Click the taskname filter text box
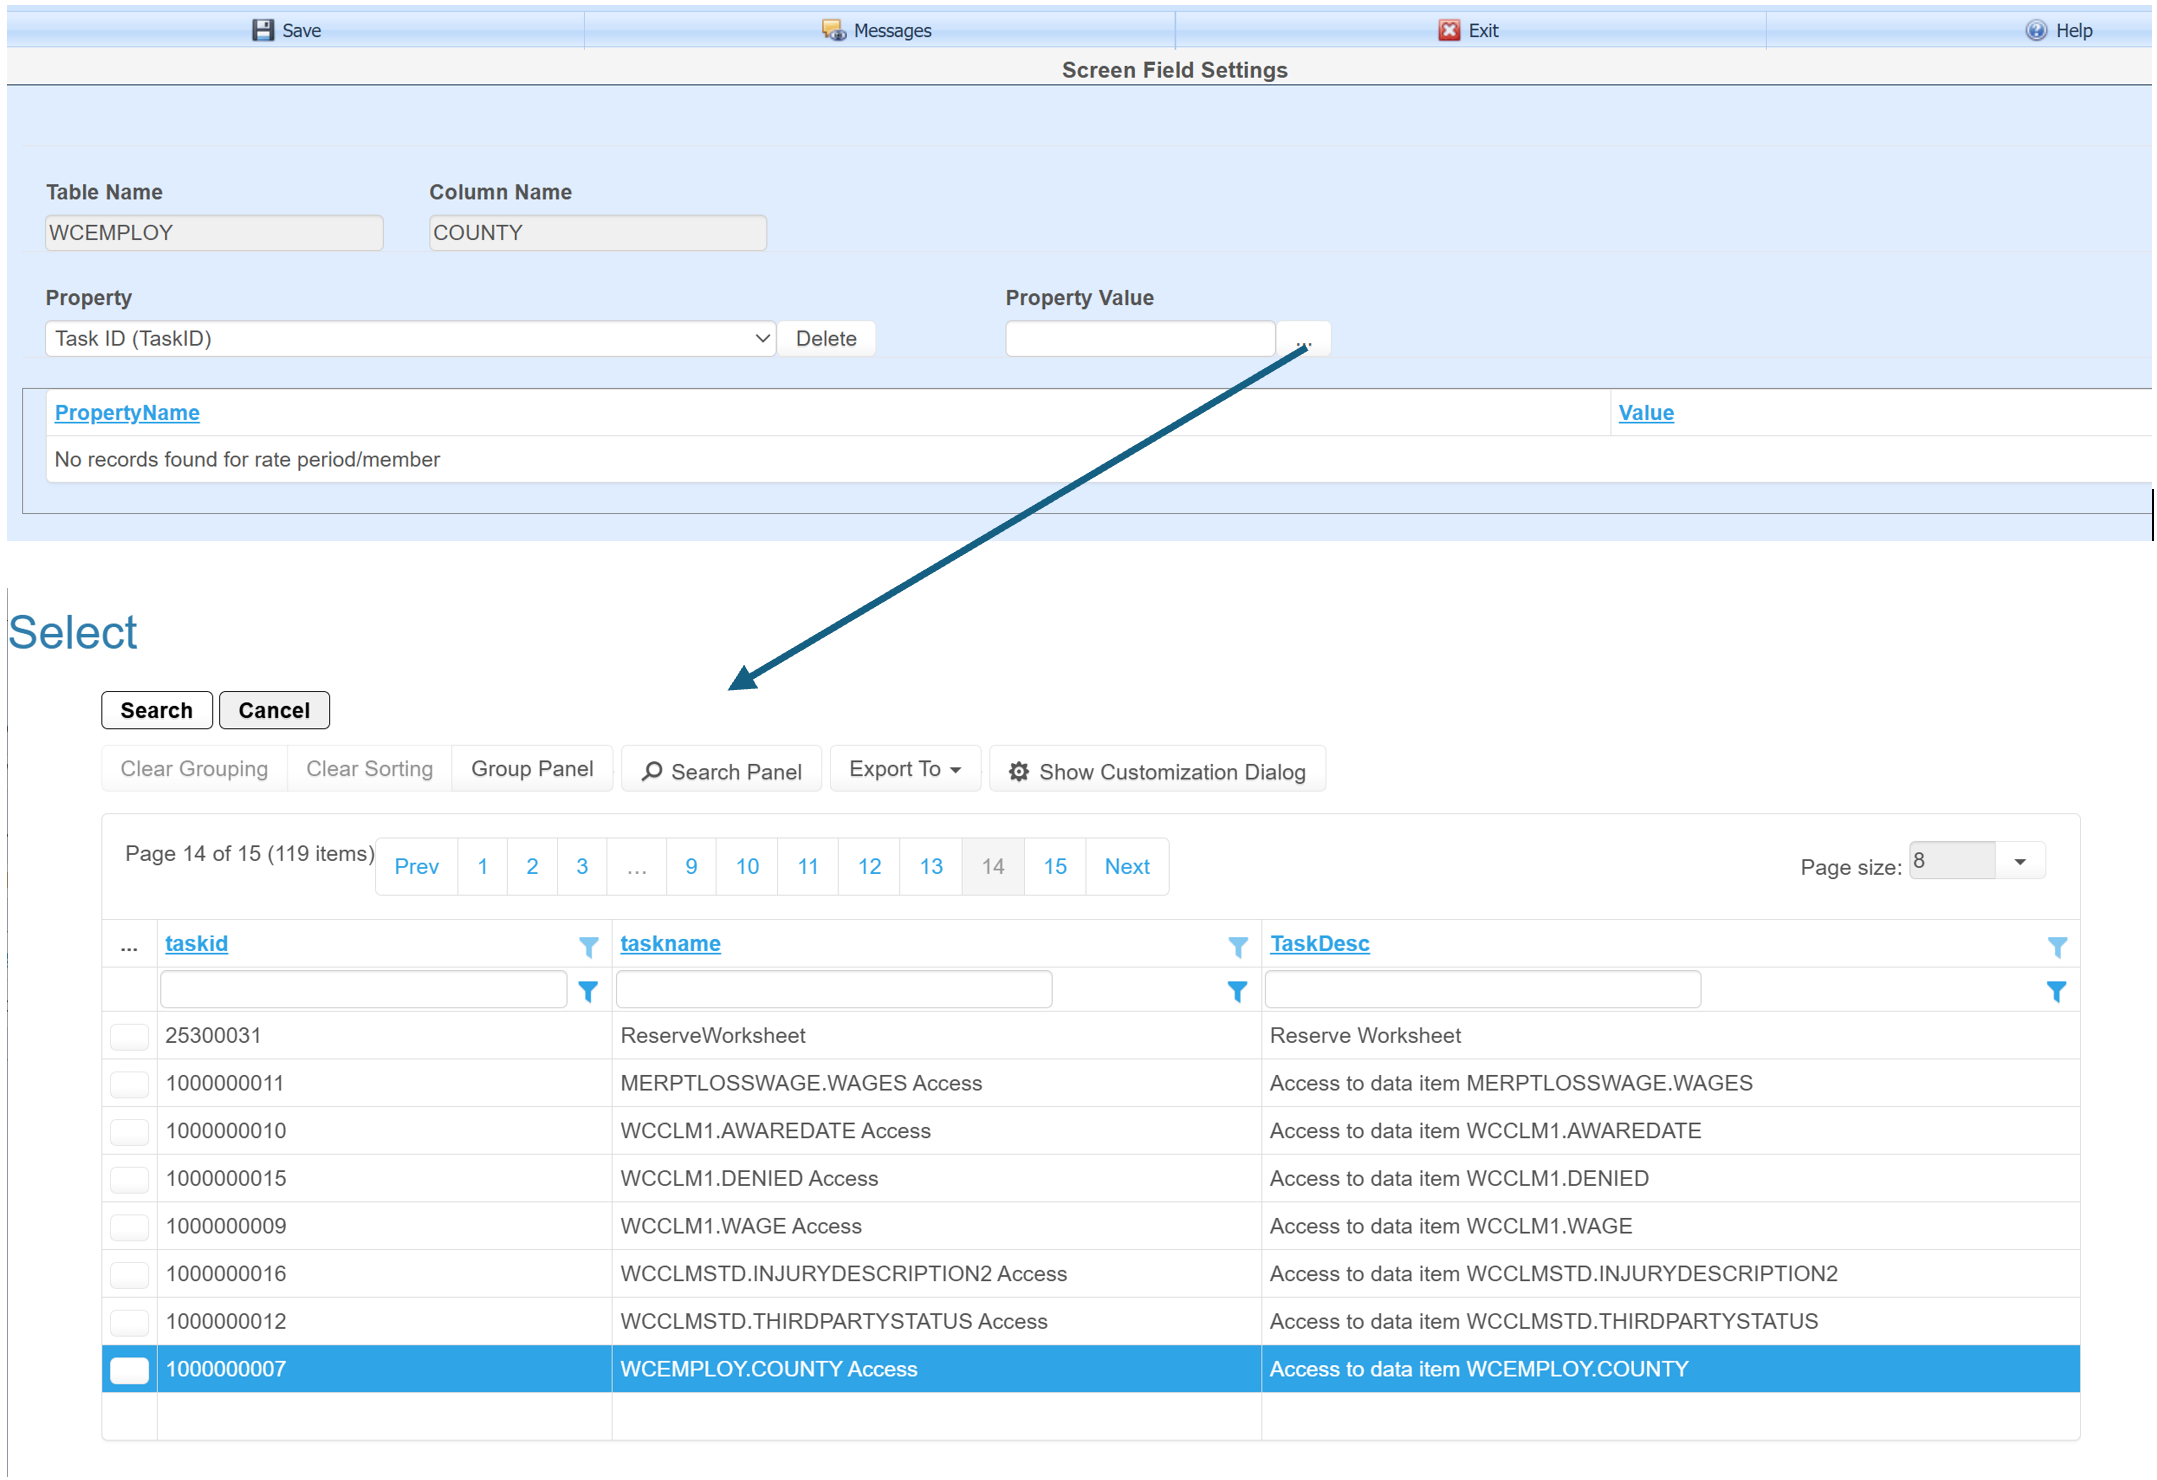This screenshot has width=2157, height=1480. click(833, 990)
